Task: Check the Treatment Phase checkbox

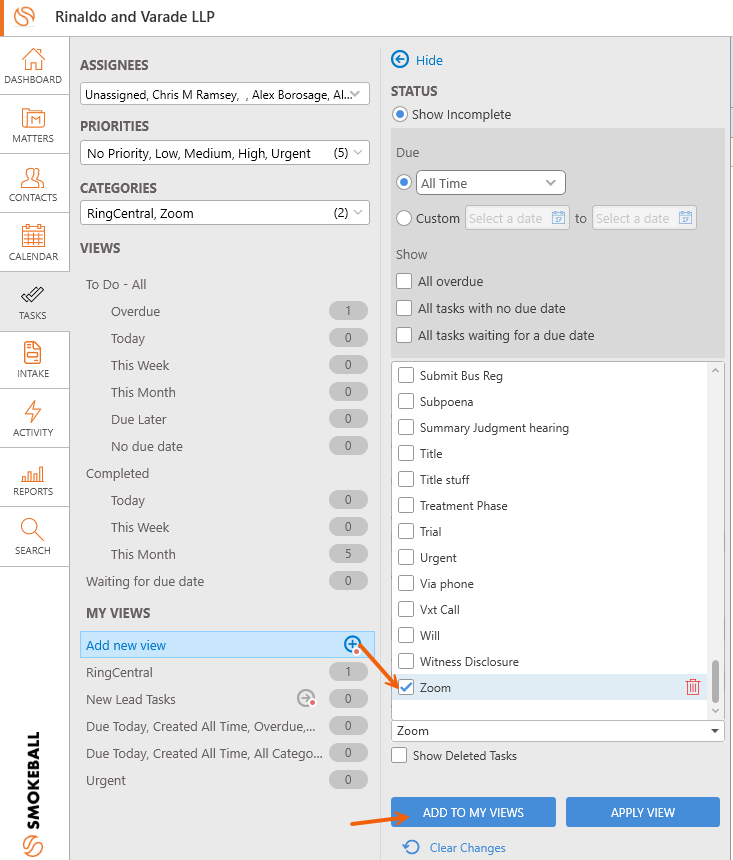Action: 406,505
